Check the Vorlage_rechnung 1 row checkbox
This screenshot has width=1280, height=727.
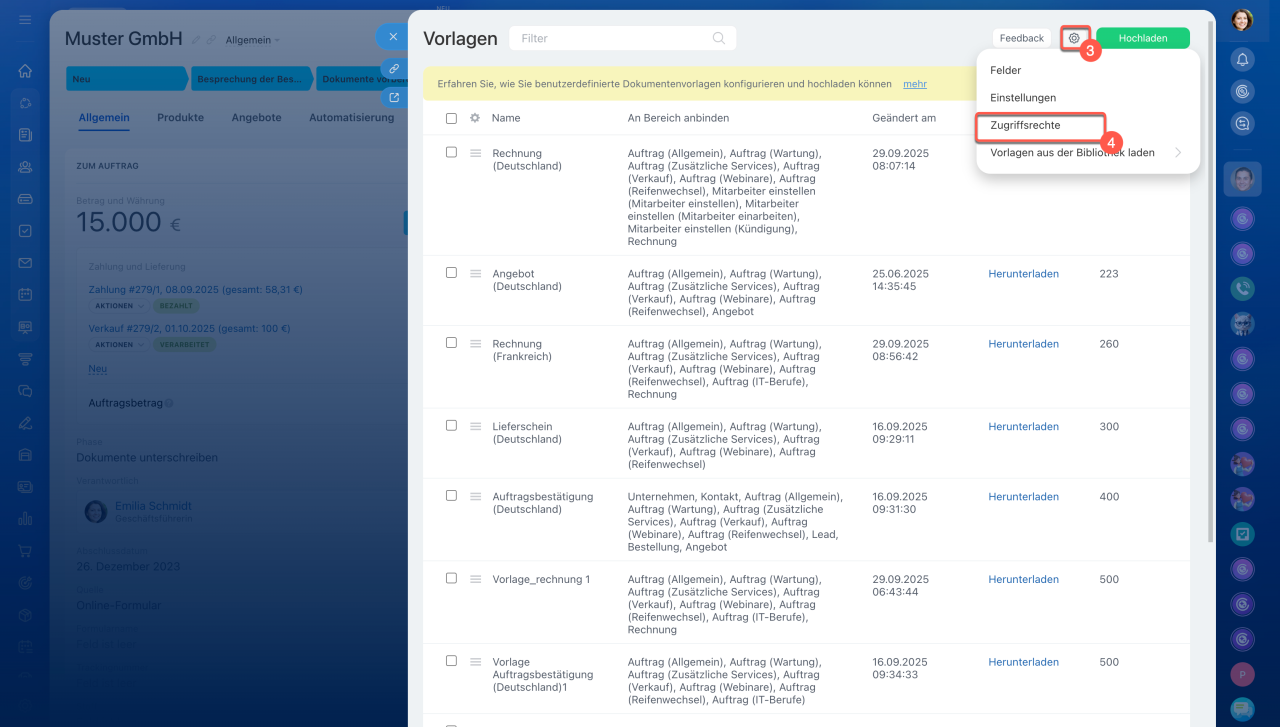point(451,578)
